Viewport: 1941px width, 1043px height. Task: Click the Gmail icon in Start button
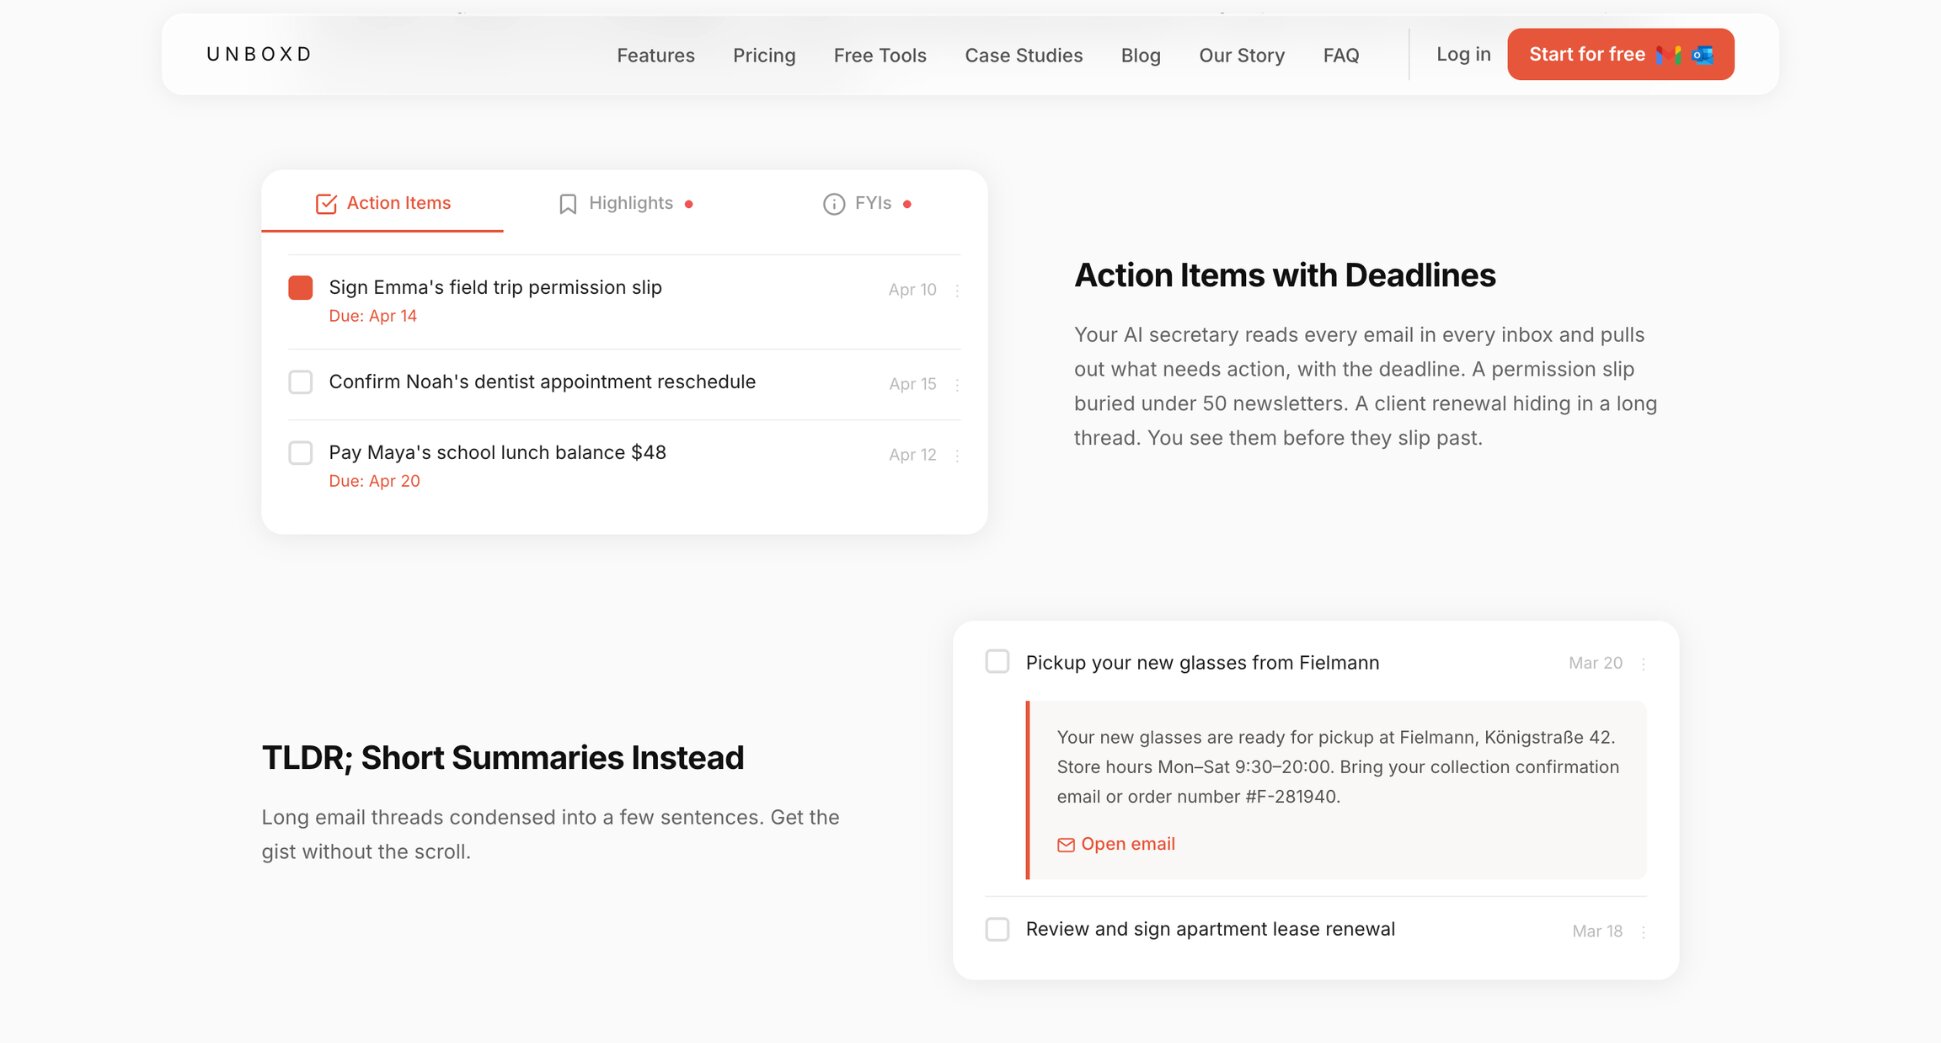(1668, 55)
